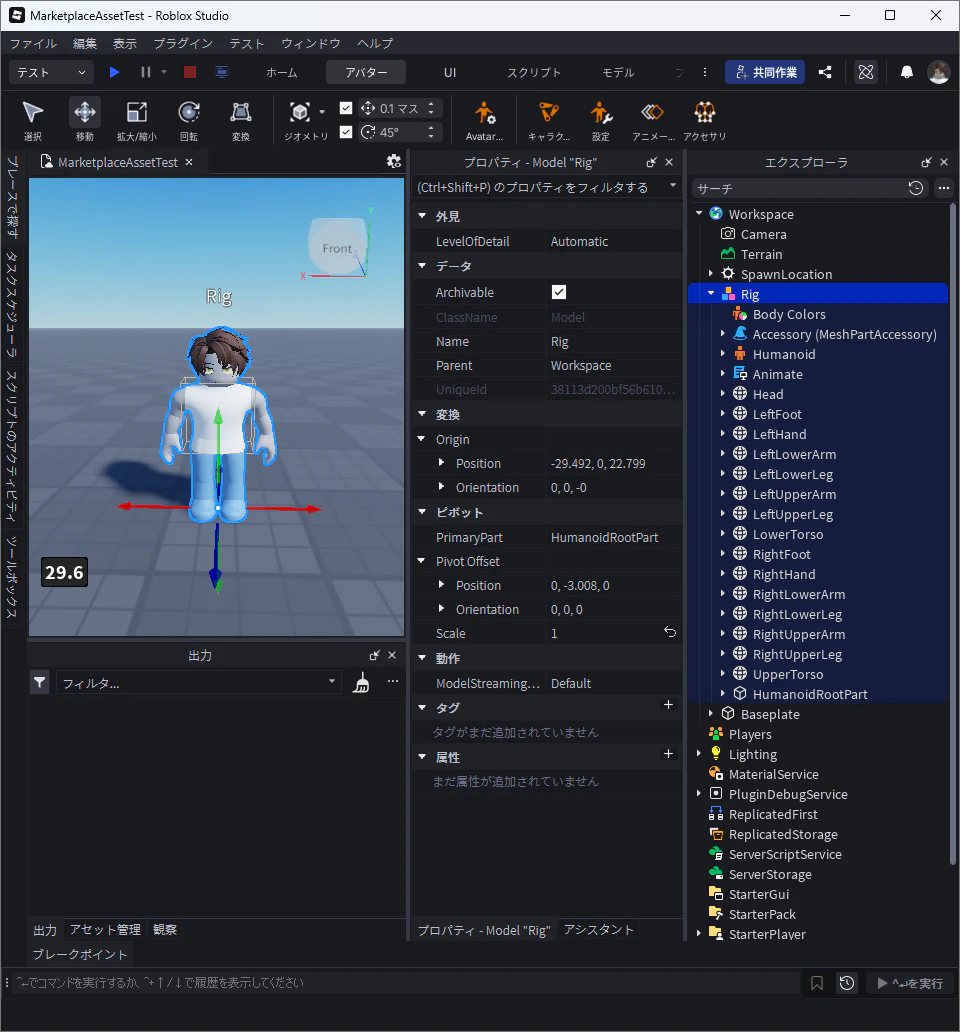Image resolution: width=960 pixels, height=1032 pixels.
Task: Click the client/server view toggle icon
Action: coord(222,72)
